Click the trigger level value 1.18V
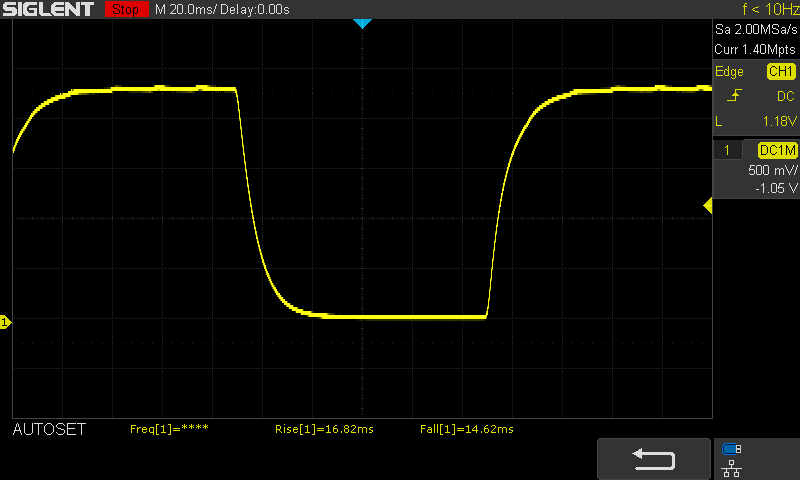 click(779, 121)
